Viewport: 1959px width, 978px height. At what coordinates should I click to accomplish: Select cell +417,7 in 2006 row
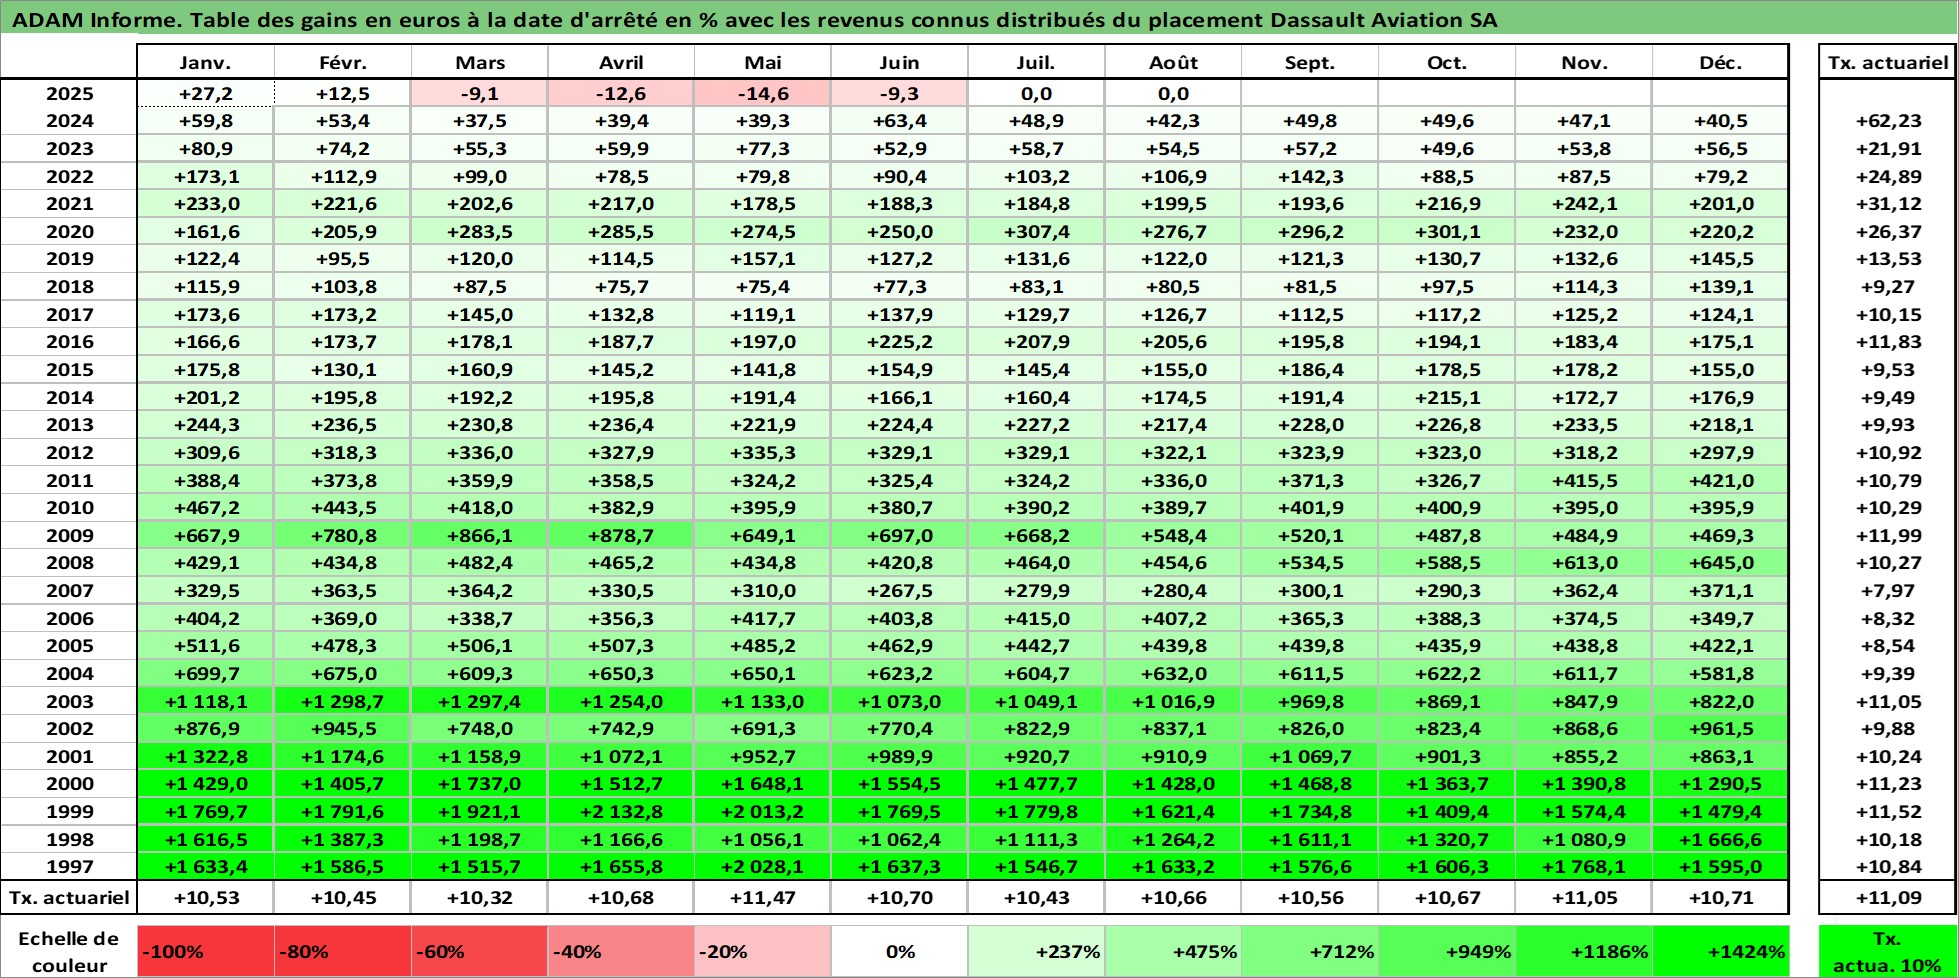pyautogui.click(x=763, y=618)
